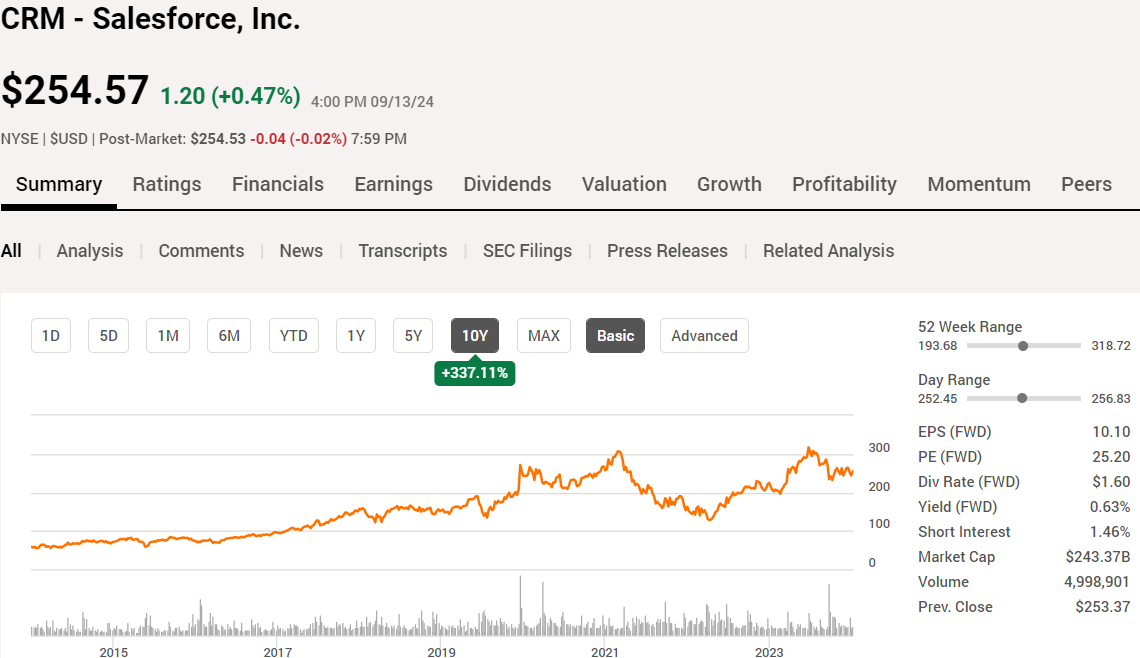Viewport: 1140px width, 658px height.
Task: Click the 2015 x-axis label
Action: pos(113,652)
